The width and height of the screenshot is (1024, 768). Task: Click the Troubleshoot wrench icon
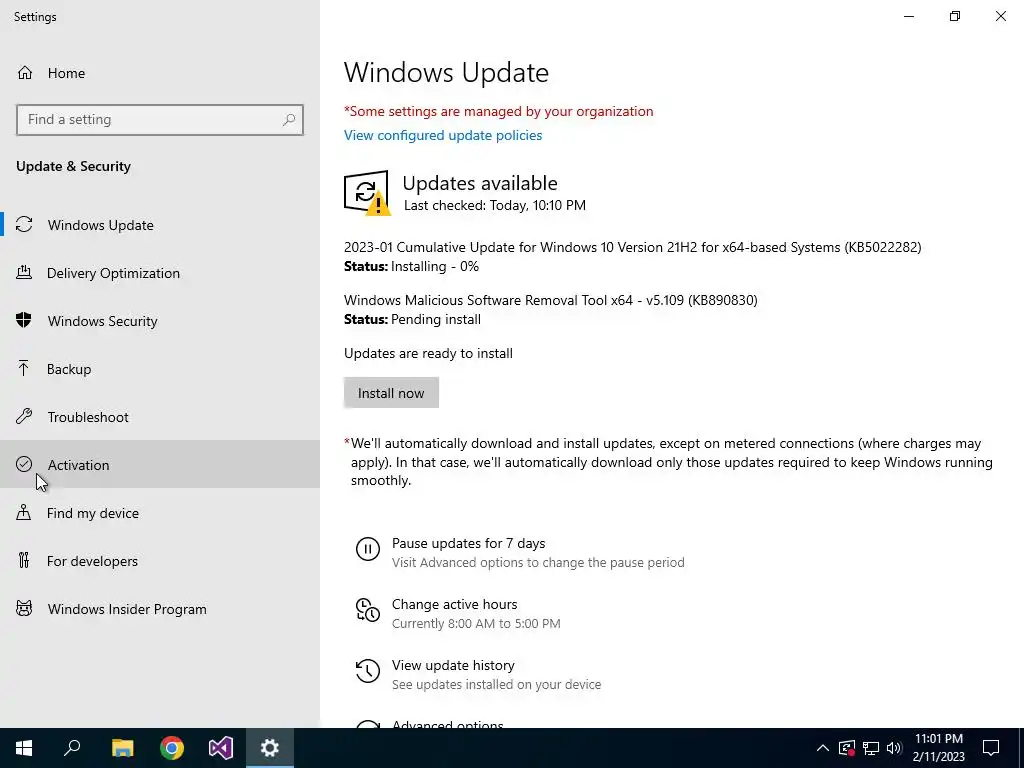click(24, 416)
